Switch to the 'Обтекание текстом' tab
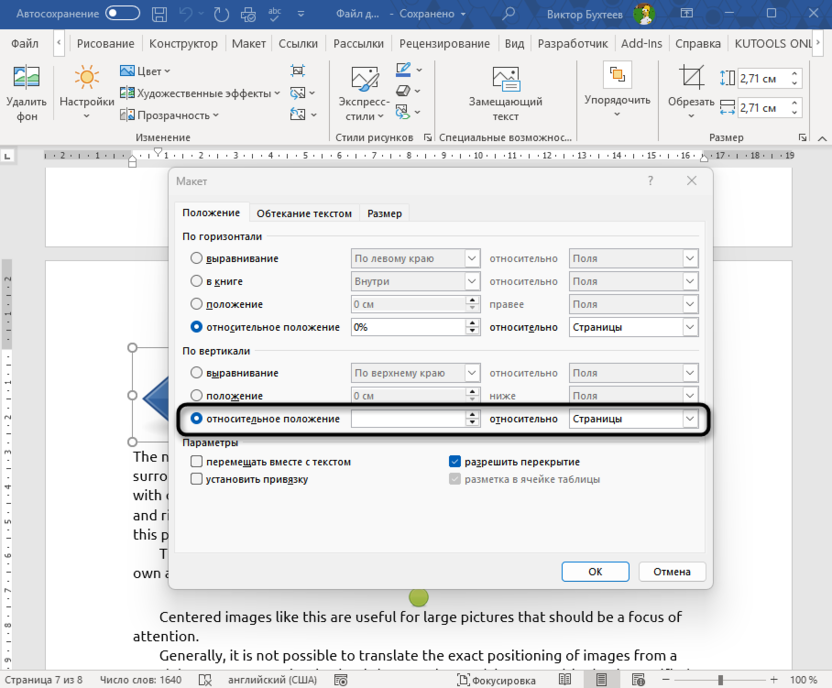The width and height of the screenshot is (832, 688). [304, 213]
